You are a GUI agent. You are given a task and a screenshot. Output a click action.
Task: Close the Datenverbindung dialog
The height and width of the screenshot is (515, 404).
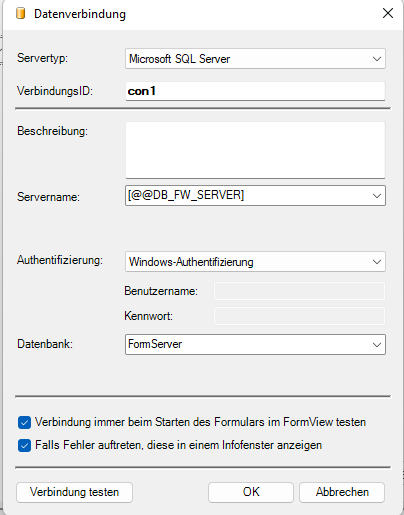pyautogui.click(x=388, y=13)
